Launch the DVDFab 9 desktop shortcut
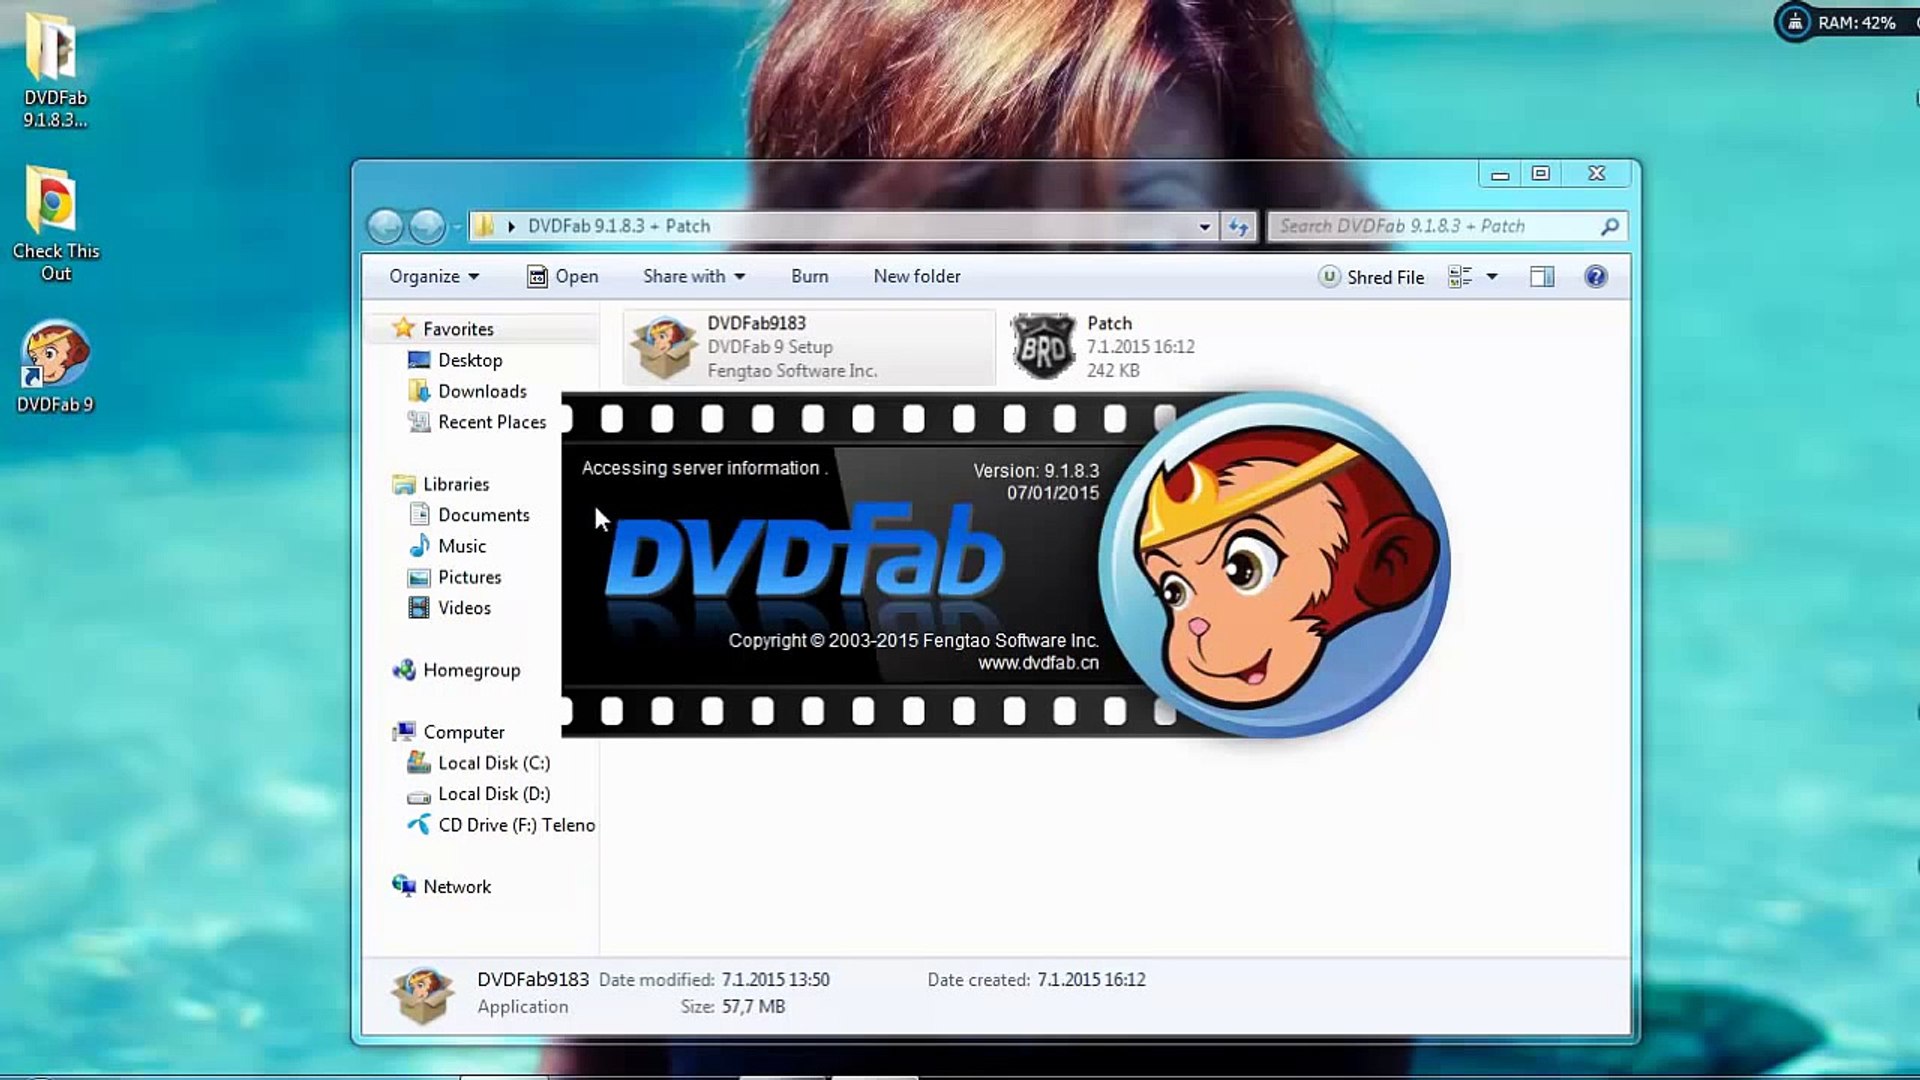Image resolution: width=1920 pixels, height=1080 pixels. [x=55, y=366]
